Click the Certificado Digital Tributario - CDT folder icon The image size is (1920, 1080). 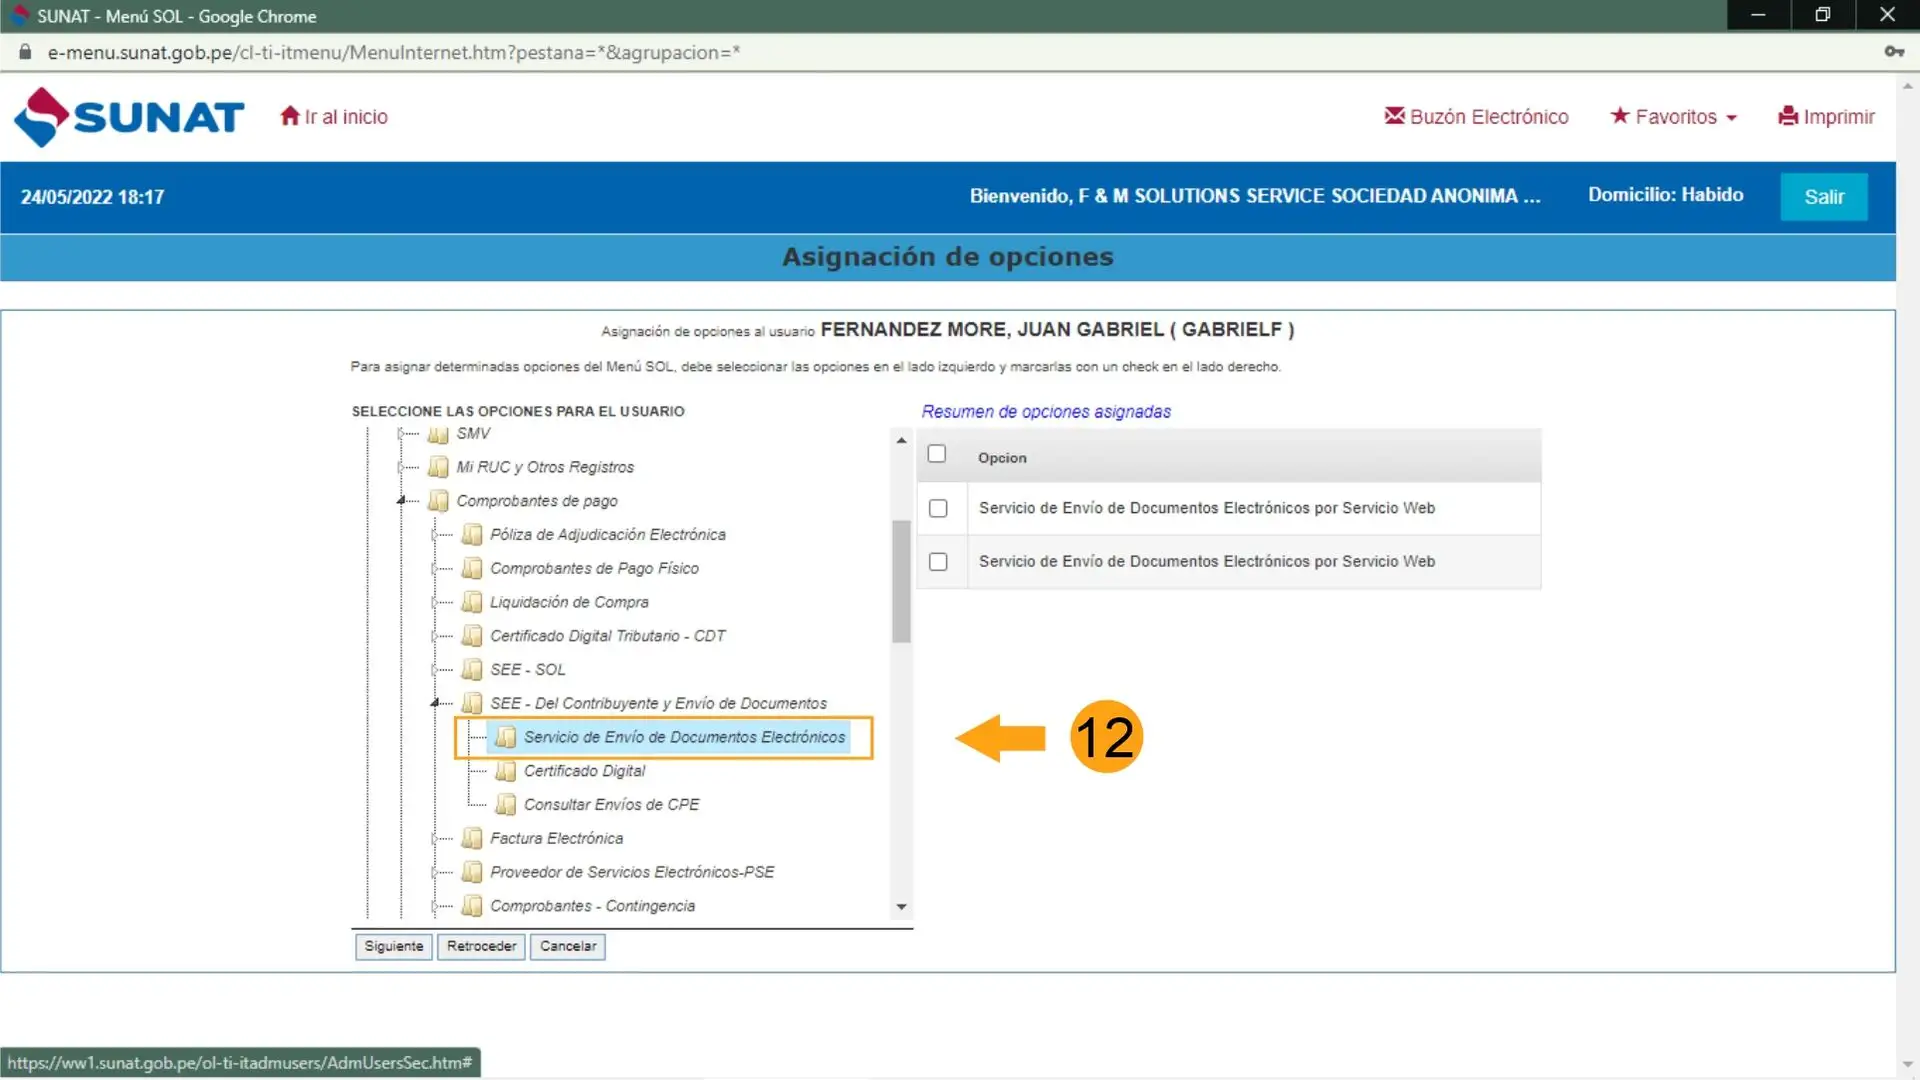click(472, 636)
